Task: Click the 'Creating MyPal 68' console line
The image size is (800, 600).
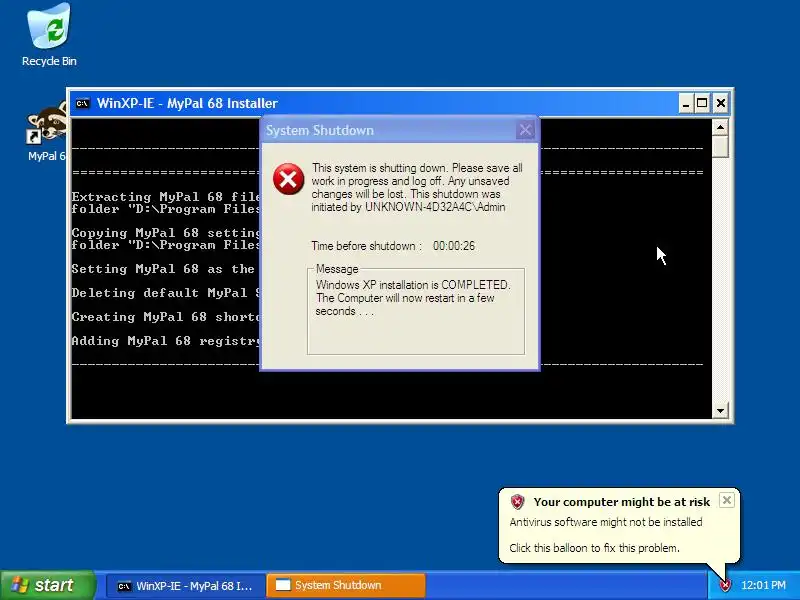Action: [166, 317]
